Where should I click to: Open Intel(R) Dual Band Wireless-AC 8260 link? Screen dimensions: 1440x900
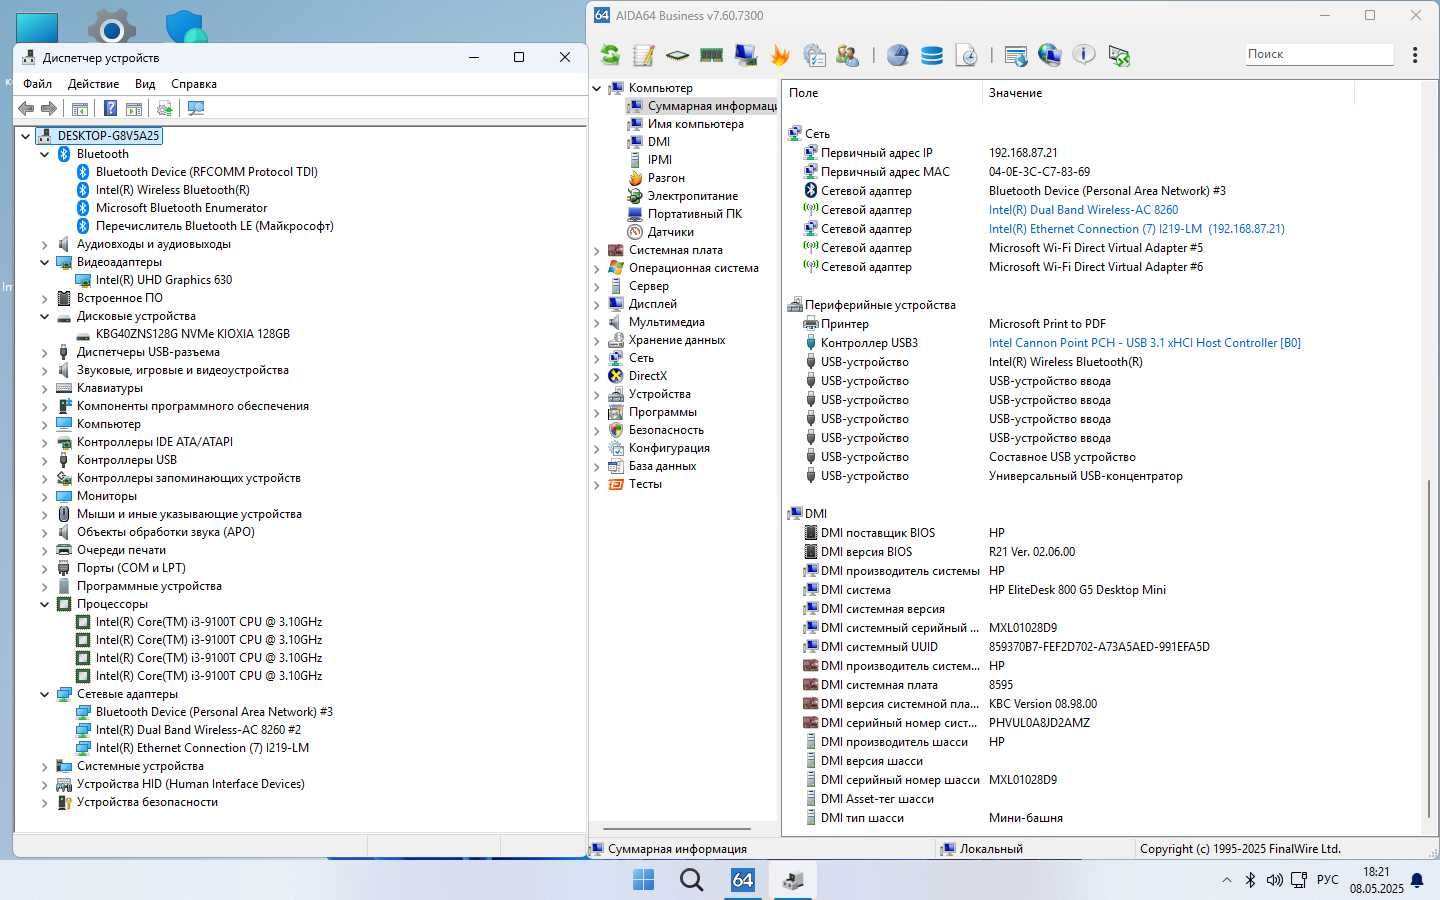click(1083, 210)
